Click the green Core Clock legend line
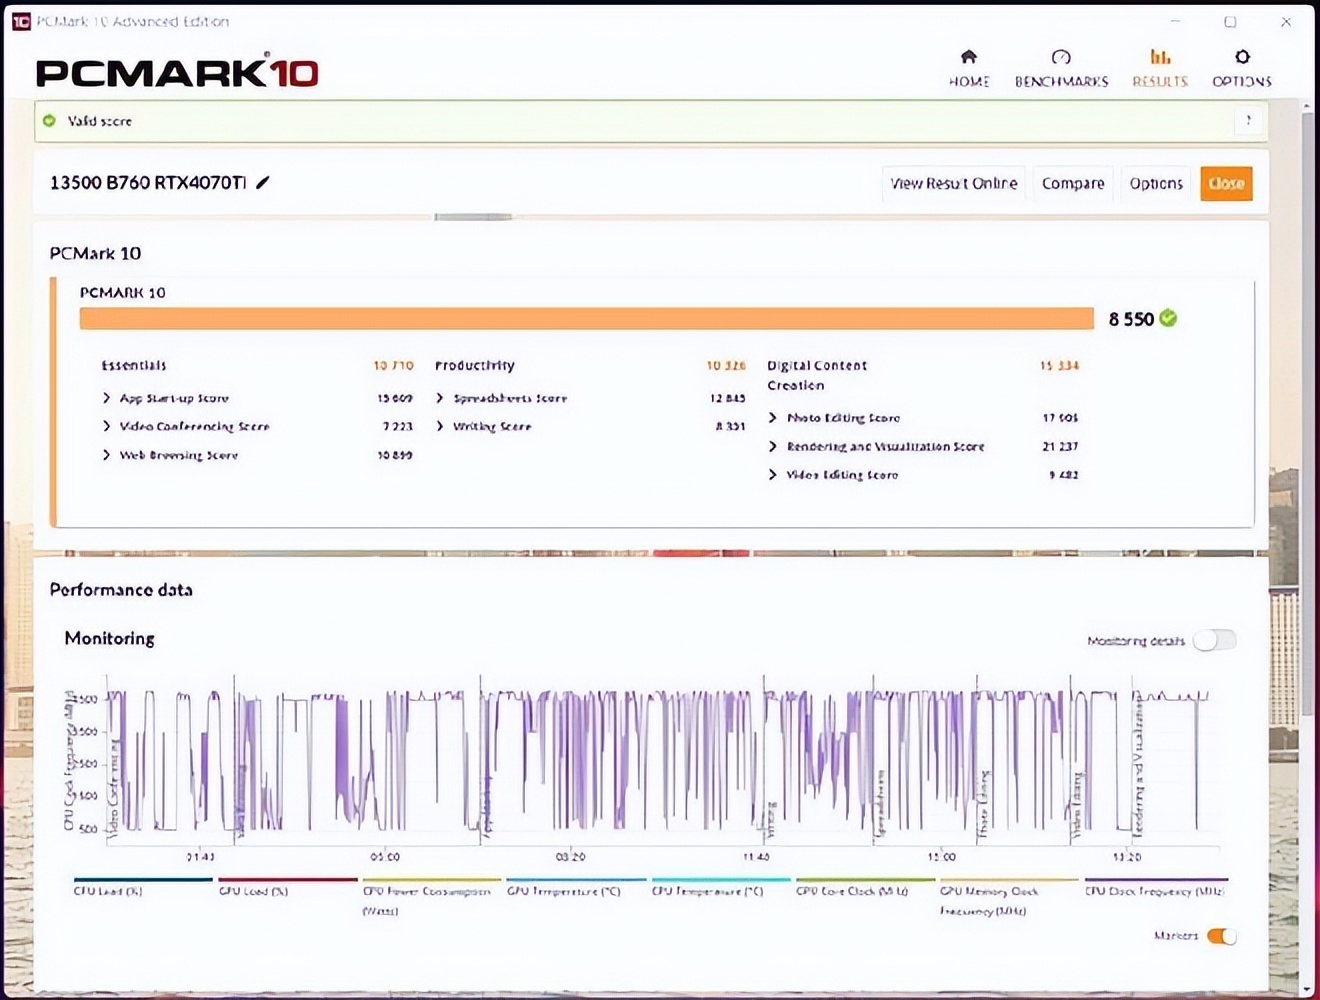 (x=865, y=880)
